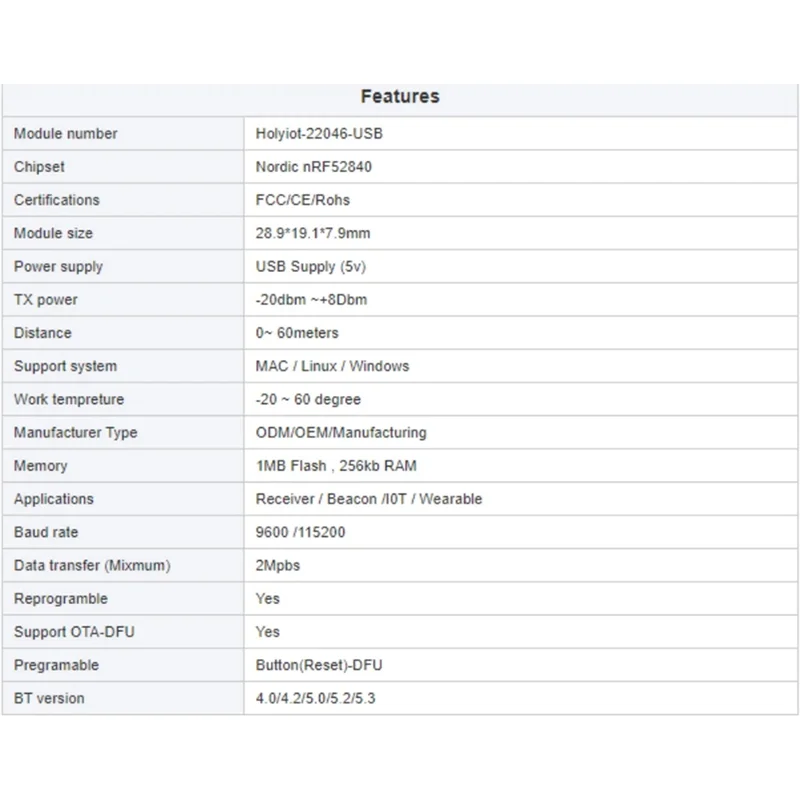Click the module size 28.9*19.1*7.9mm value
The image size is (800, 800).
(x=314, y=233)
